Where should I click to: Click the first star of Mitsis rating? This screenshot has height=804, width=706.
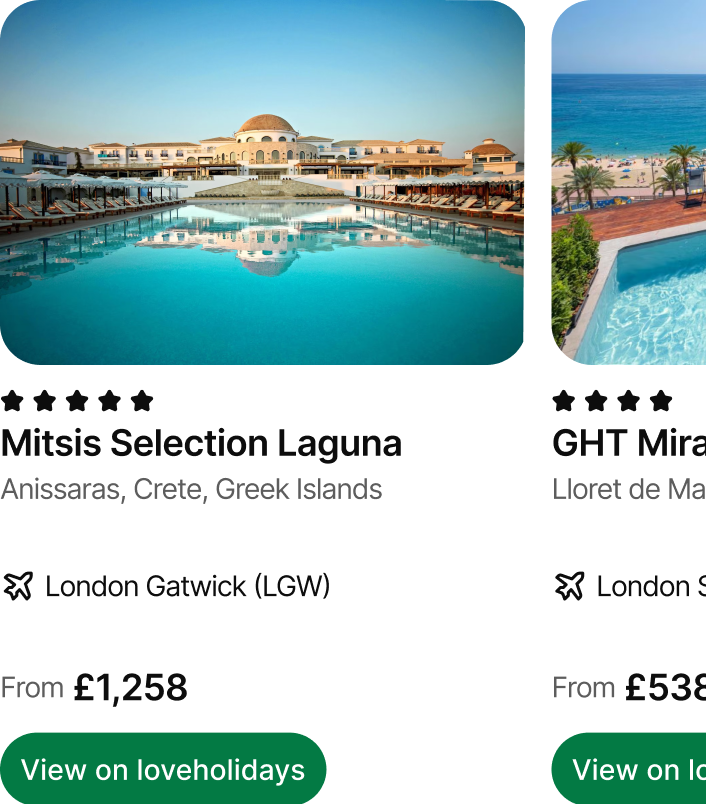[12, 401]
